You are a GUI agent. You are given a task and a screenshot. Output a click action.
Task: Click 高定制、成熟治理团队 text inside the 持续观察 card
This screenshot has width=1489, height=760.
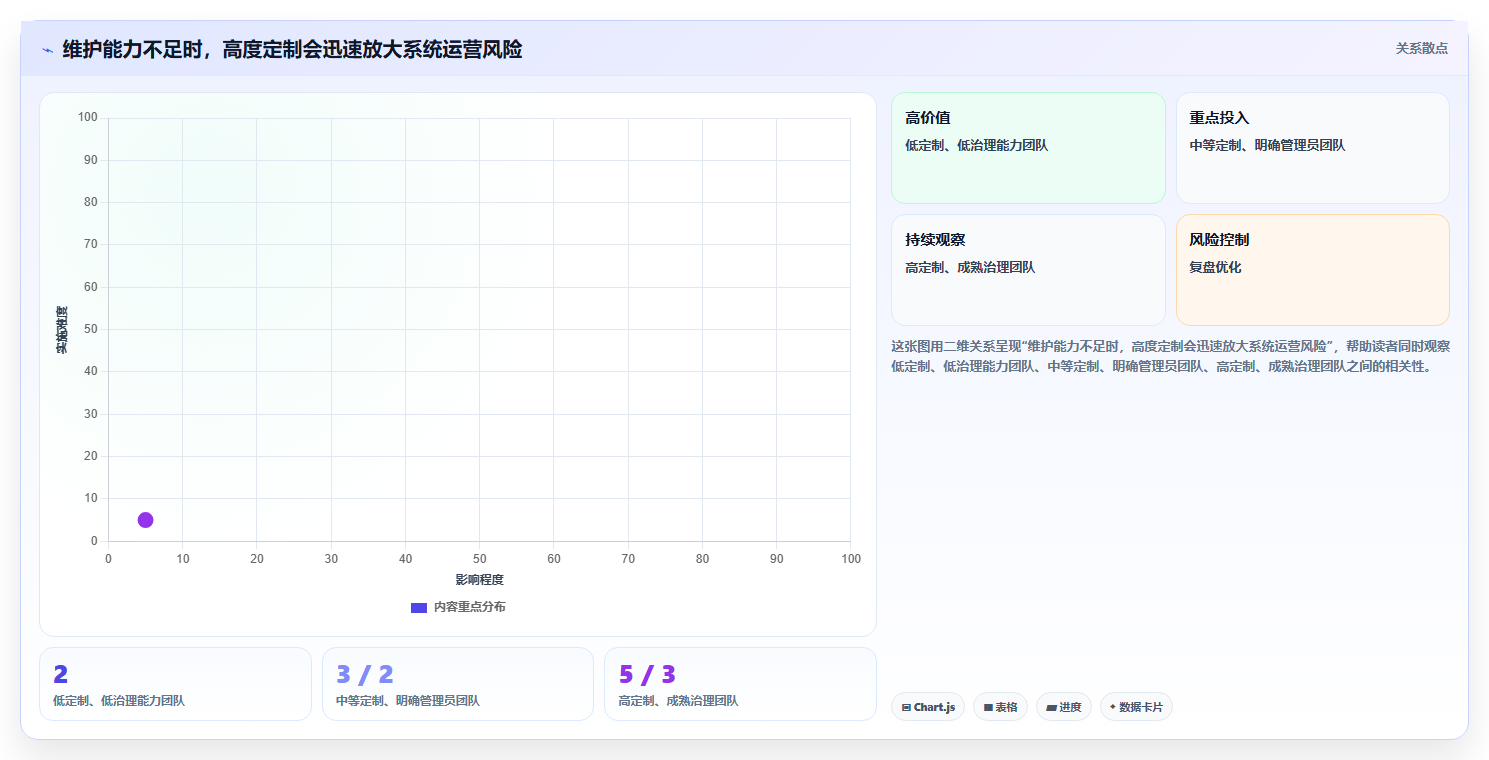pos(970,267)
